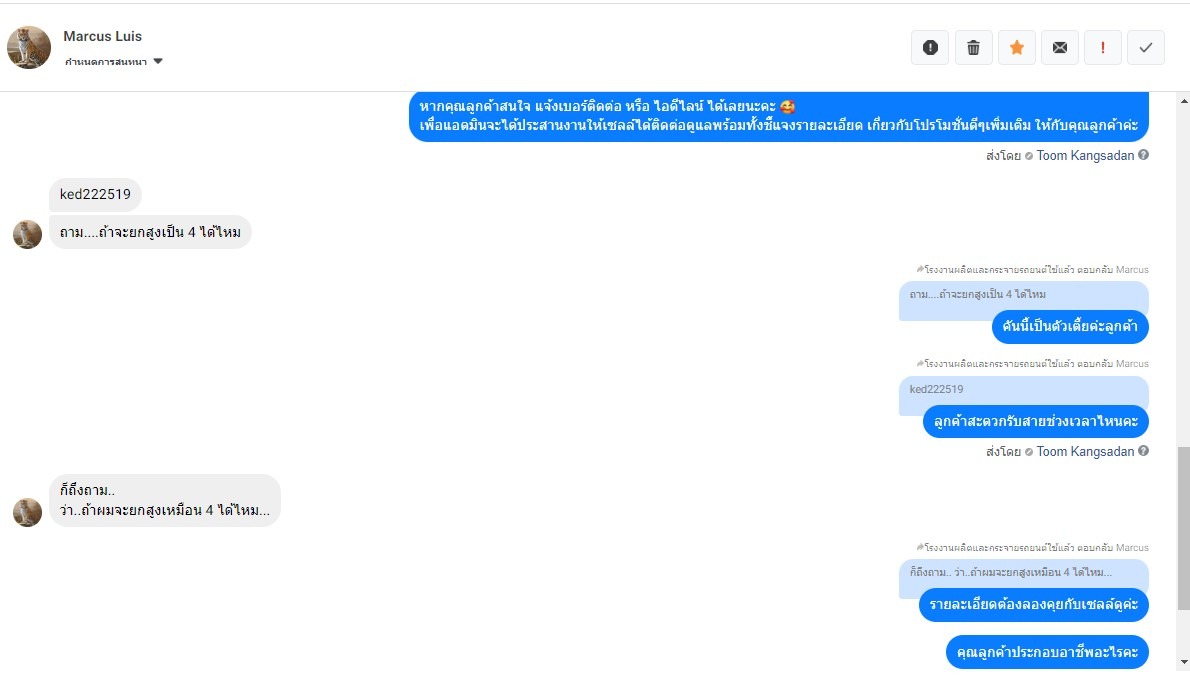This screenshot has width=1190, height=682.
Task: Select the reply bubble คันนี้เป็นตัวเตี้ยค่ะลูกค้า
Action: pos(1069,327)
